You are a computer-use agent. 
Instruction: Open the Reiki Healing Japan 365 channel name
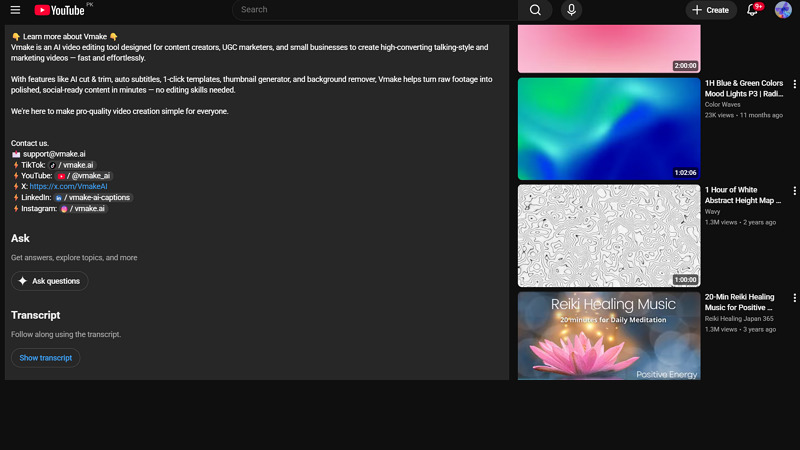[739, 319]
